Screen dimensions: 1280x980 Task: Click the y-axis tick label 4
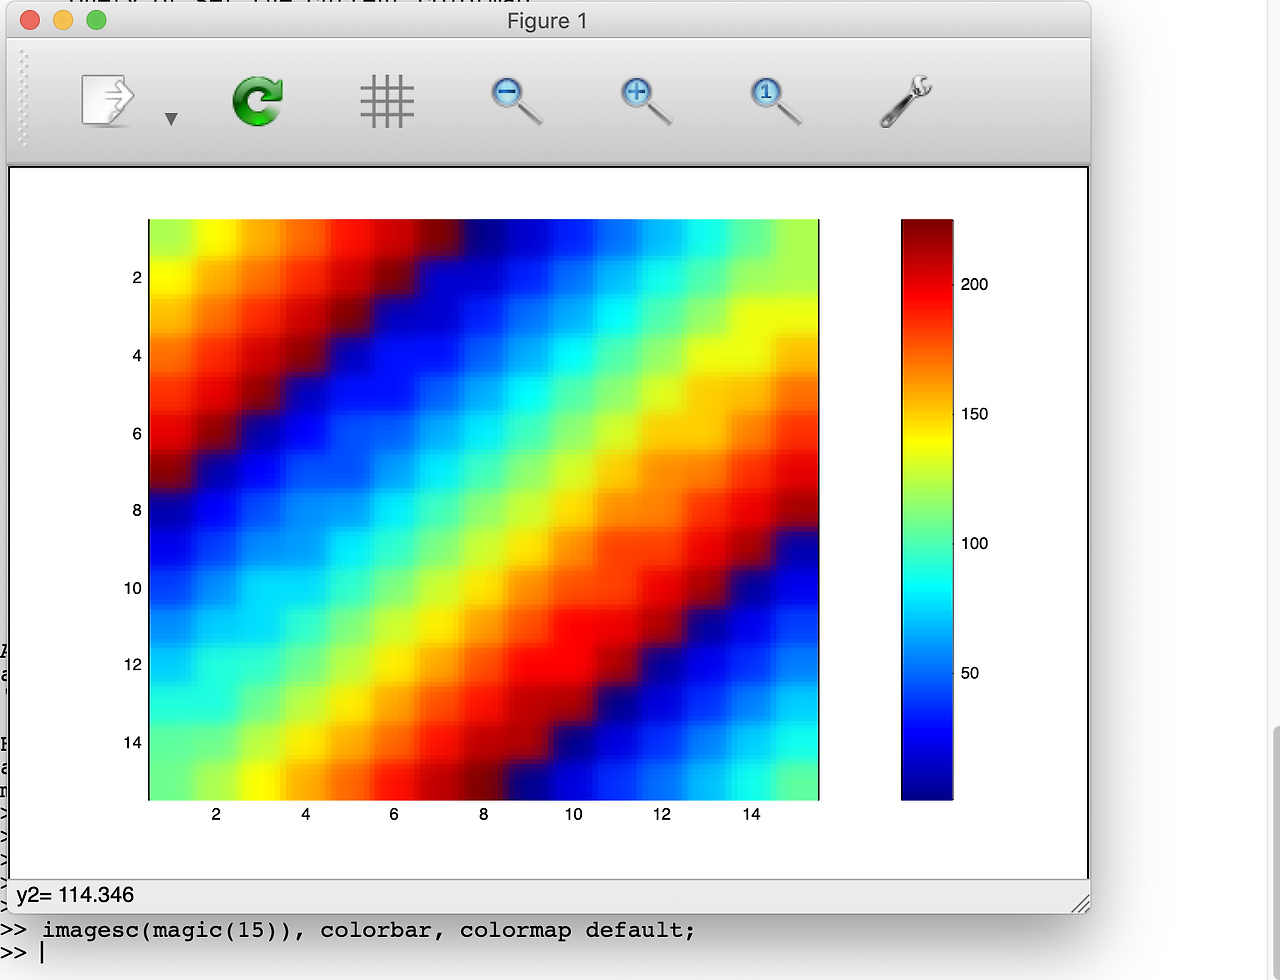[x=137, y=355]
